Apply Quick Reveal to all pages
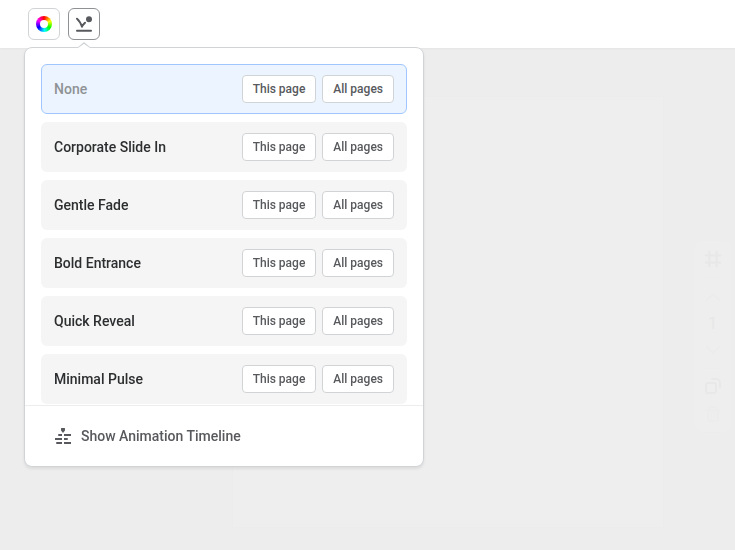 358,321
